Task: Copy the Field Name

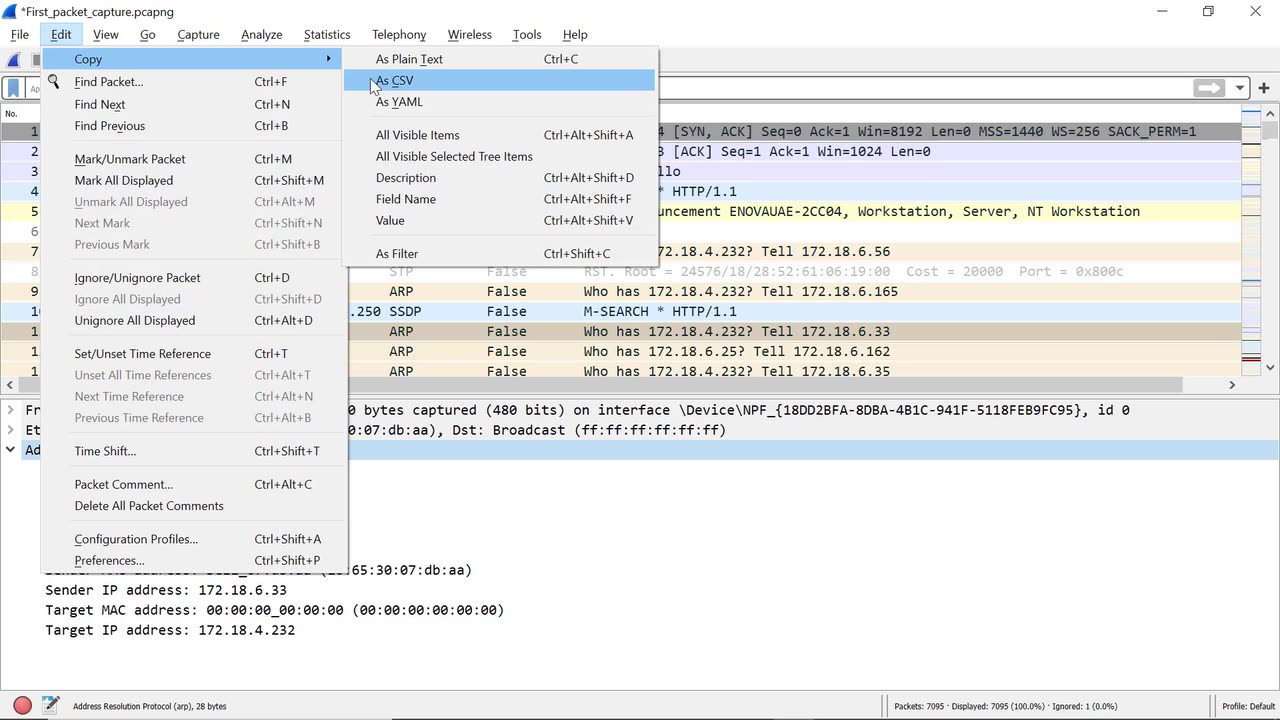Action: tap(500, 199)
